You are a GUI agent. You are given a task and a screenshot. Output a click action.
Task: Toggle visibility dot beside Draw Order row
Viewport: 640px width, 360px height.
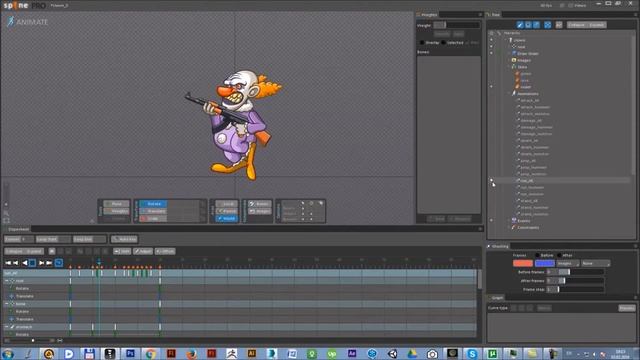(491, 53)
